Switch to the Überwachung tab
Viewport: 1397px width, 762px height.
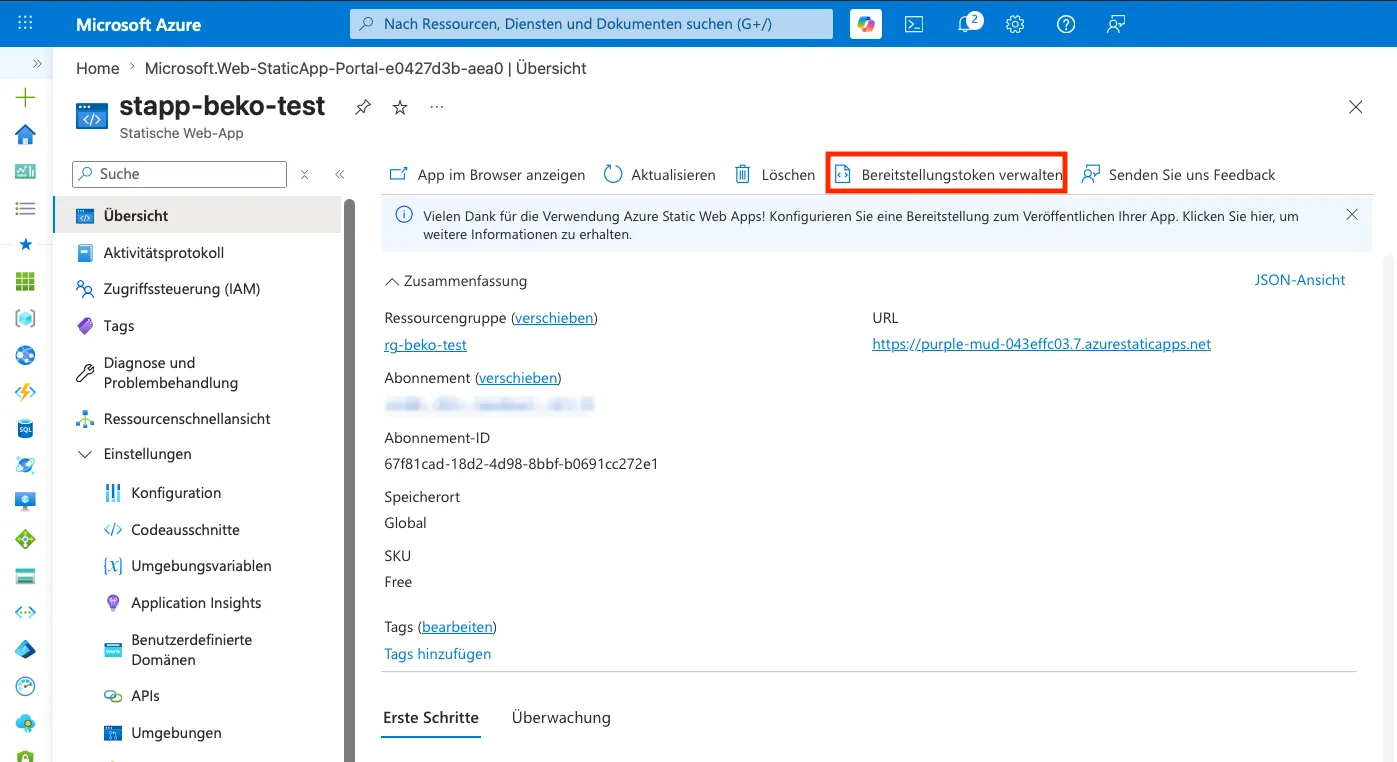tap(561, 717)
